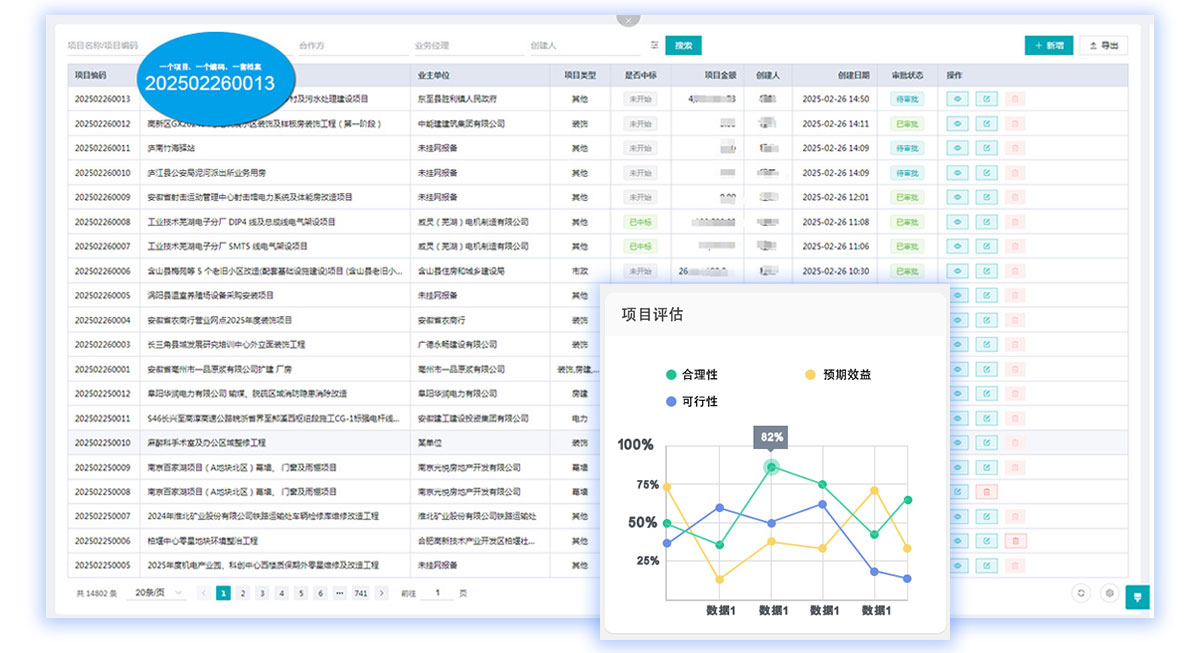The height and width of the screenshot is (653, 1200).
Task: Open the table settings gear icon
Action: [x=1109, y=593]
